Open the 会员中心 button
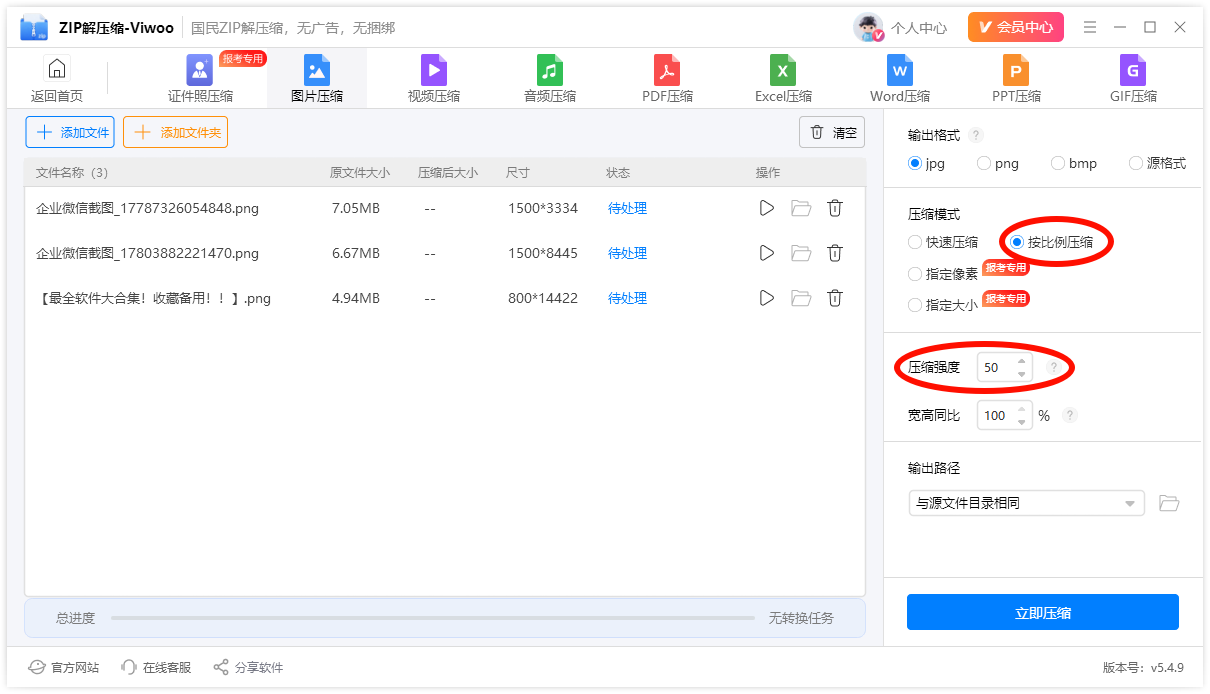The image size is (1210, 694). coord(1016,27)
